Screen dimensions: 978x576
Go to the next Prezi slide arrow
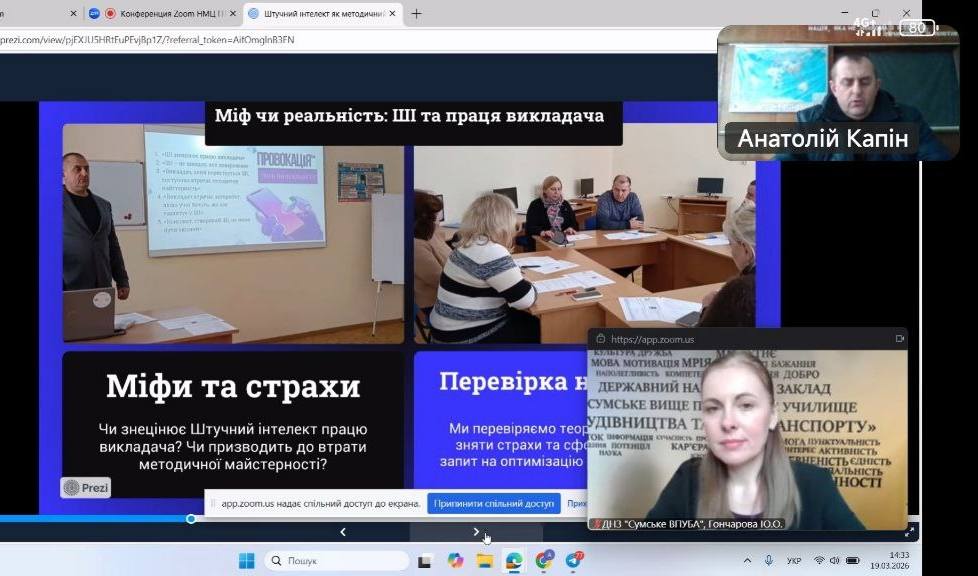pyautogui.click(x=476, y=532)
